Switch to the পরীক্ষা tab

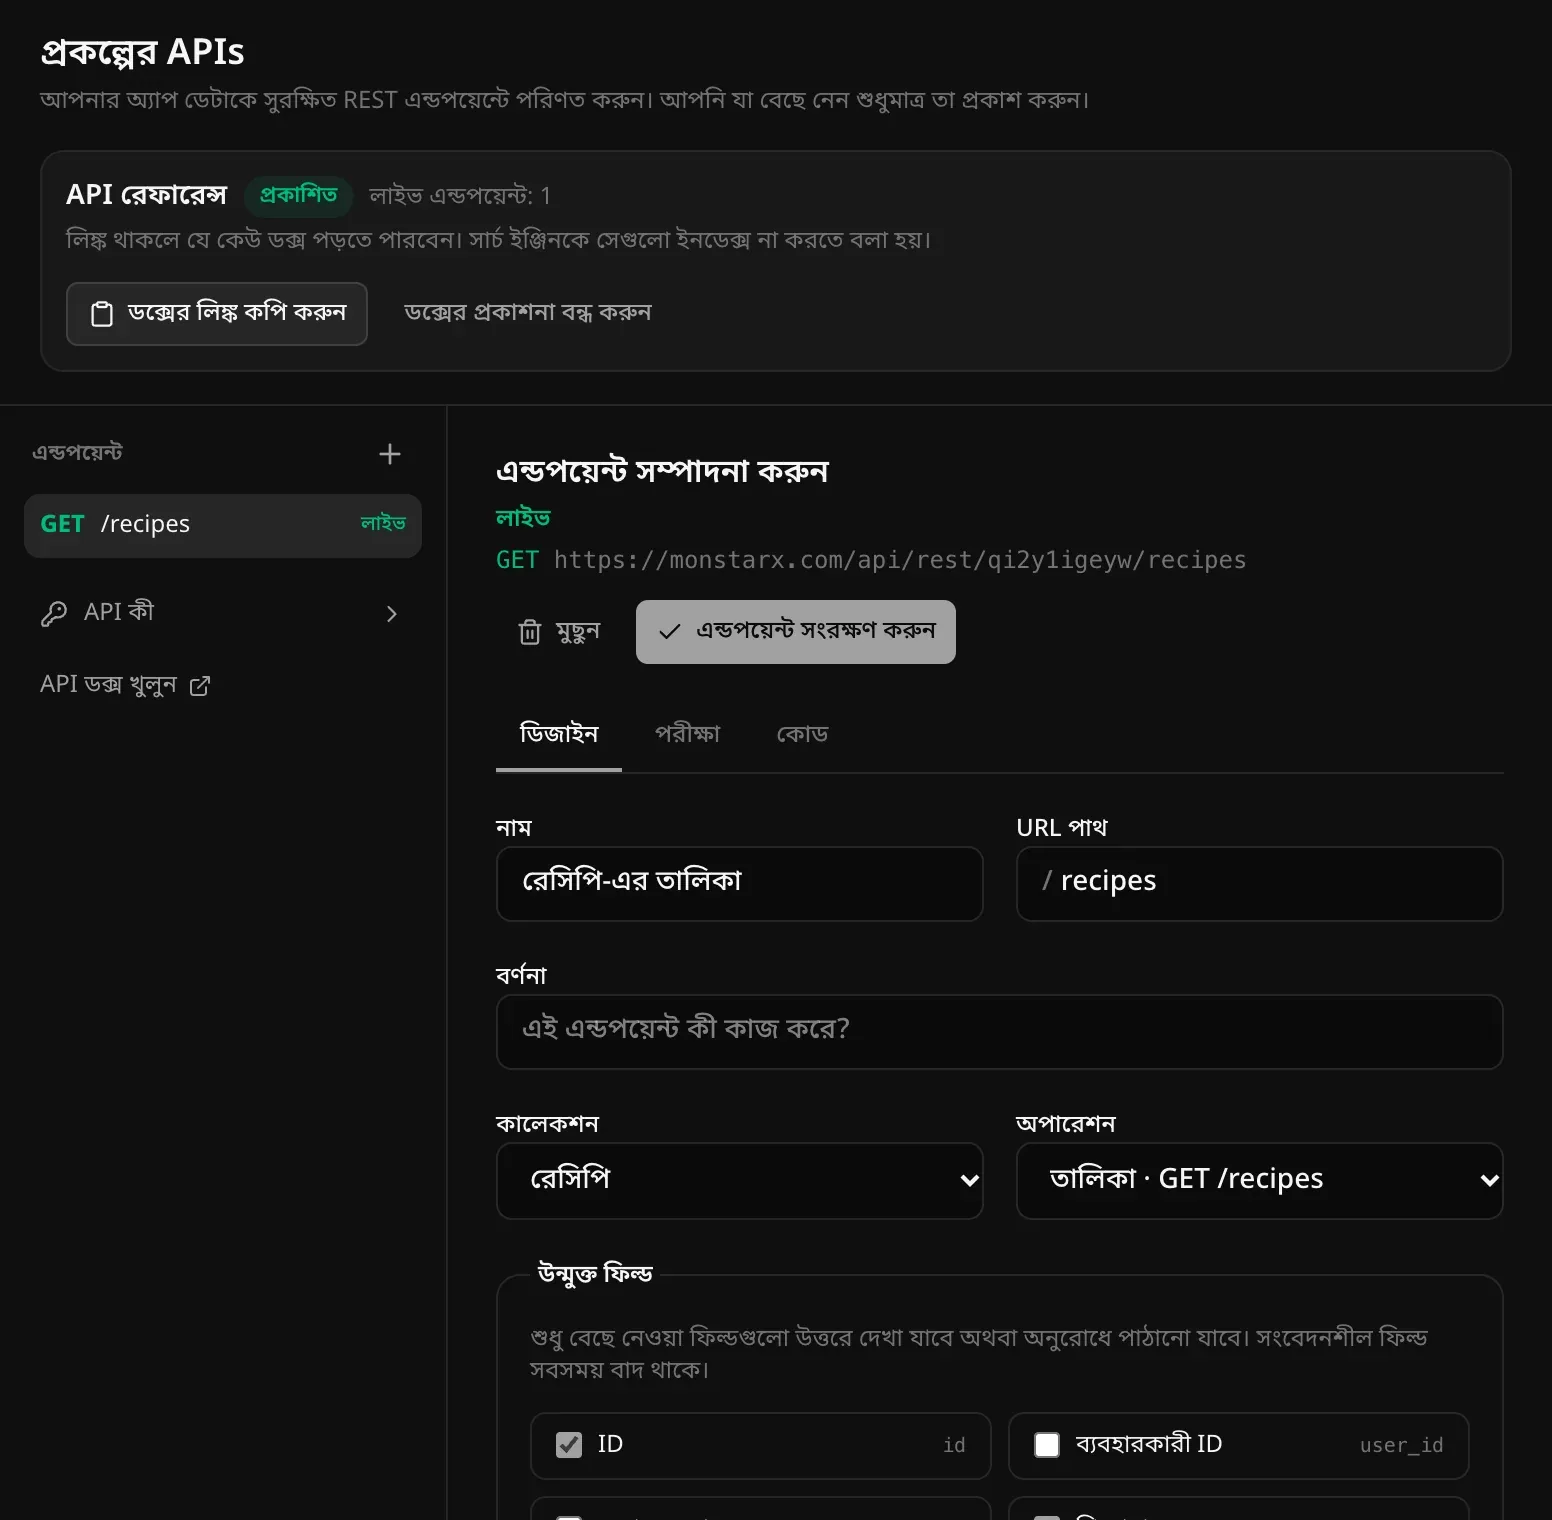(688, 734)
